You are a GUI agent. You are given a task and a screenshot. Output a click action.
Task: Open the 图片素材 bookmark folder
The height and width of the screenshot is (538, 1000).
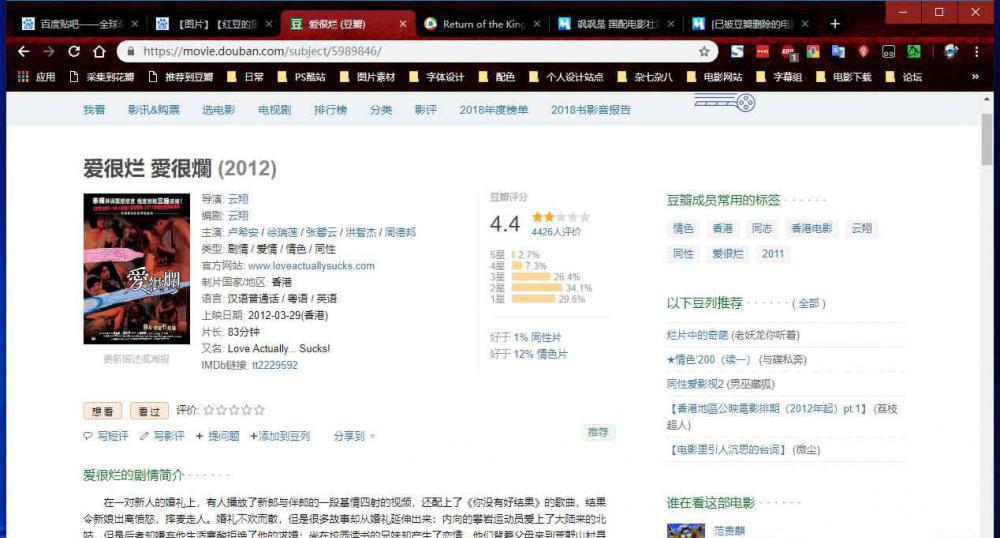[367, 76]
